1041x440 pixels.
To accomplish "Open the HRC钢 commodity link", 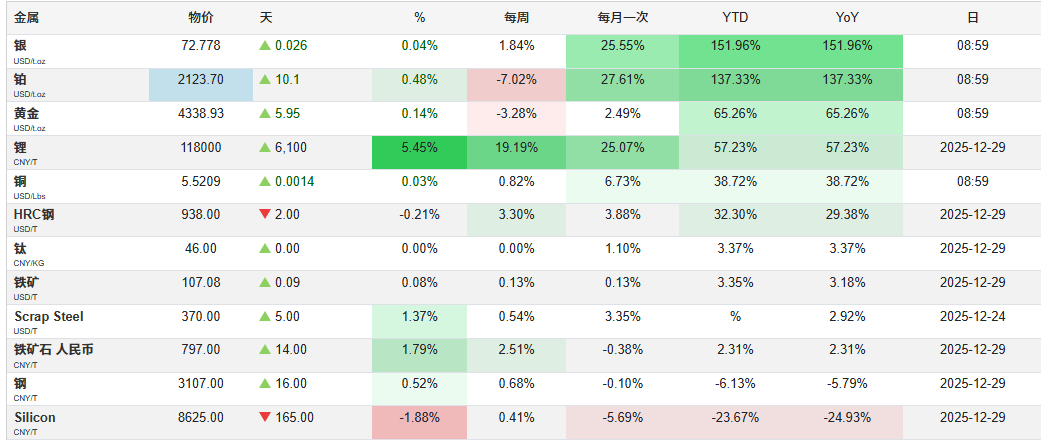I will coord(35,214).
